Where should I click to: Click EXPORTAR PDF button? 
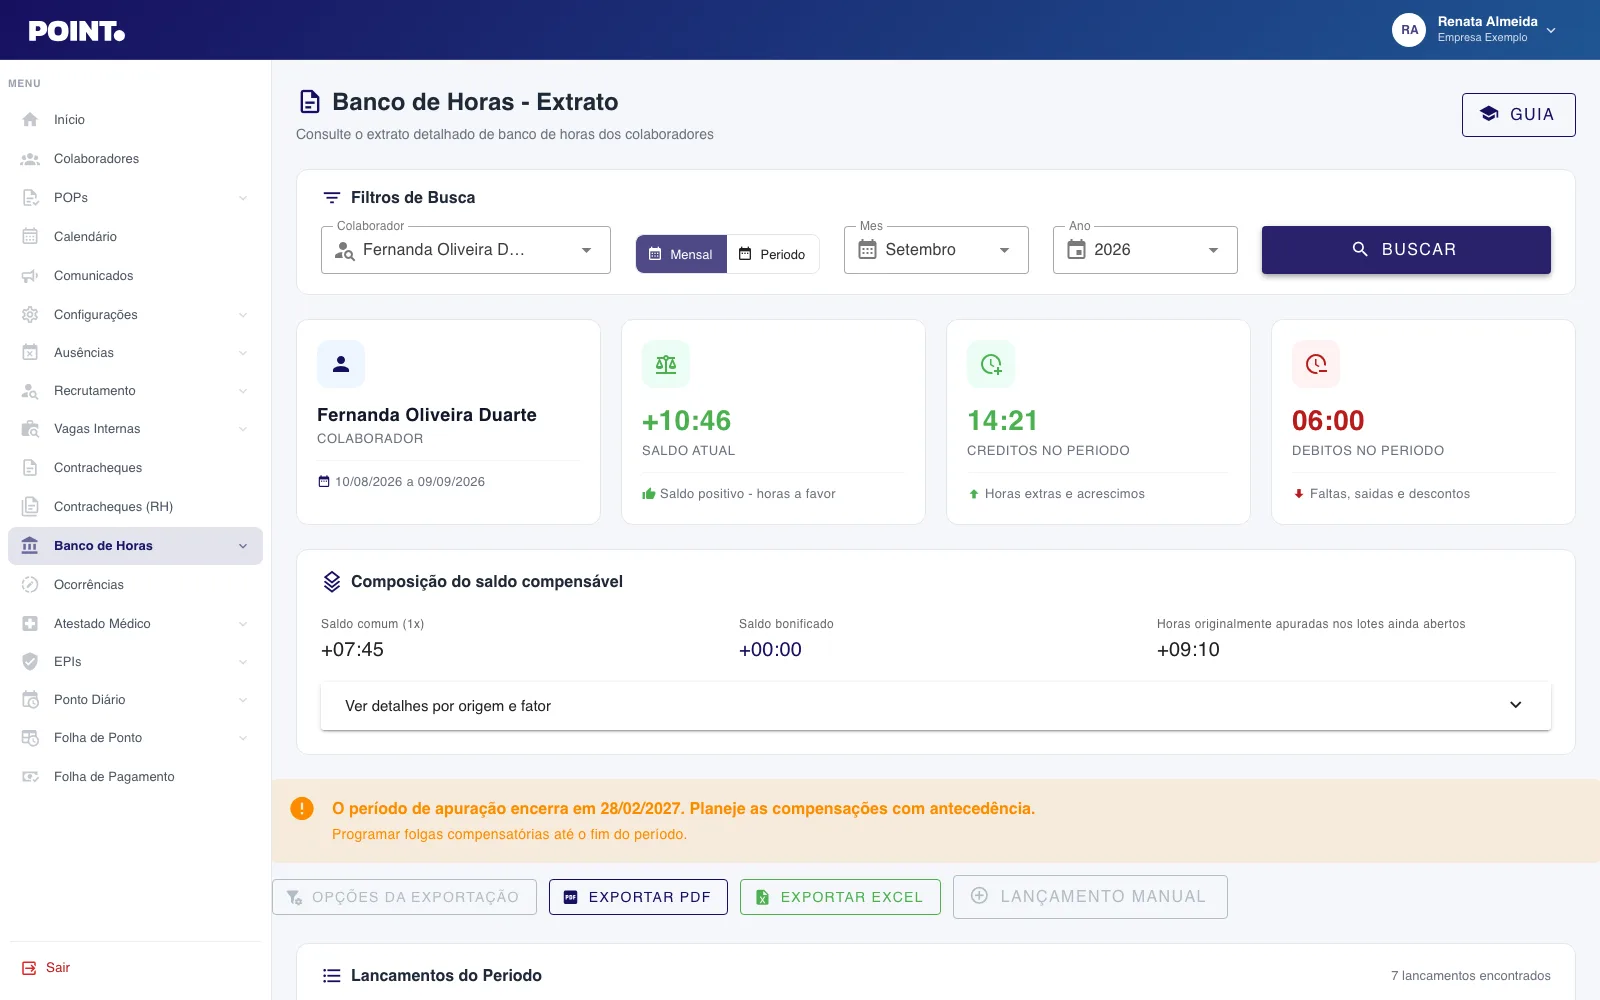[638, 897]
